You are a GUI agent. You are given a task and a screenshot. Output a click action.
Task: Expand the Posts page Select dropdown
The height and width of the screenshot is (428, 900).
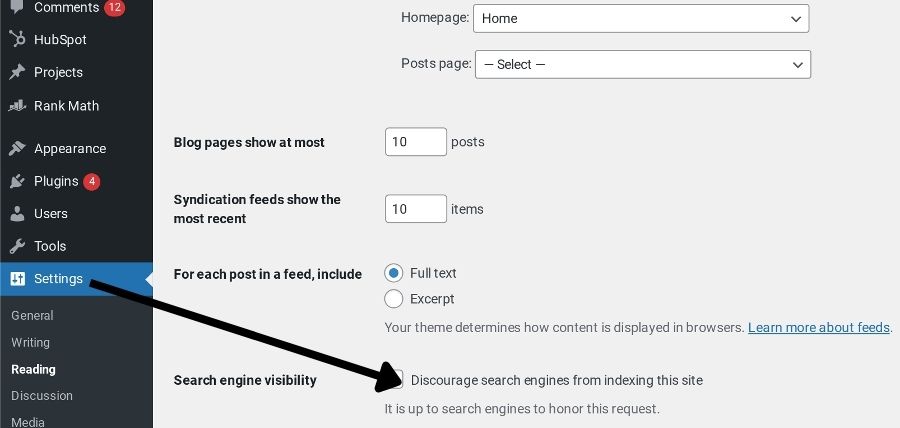(643, 64)
